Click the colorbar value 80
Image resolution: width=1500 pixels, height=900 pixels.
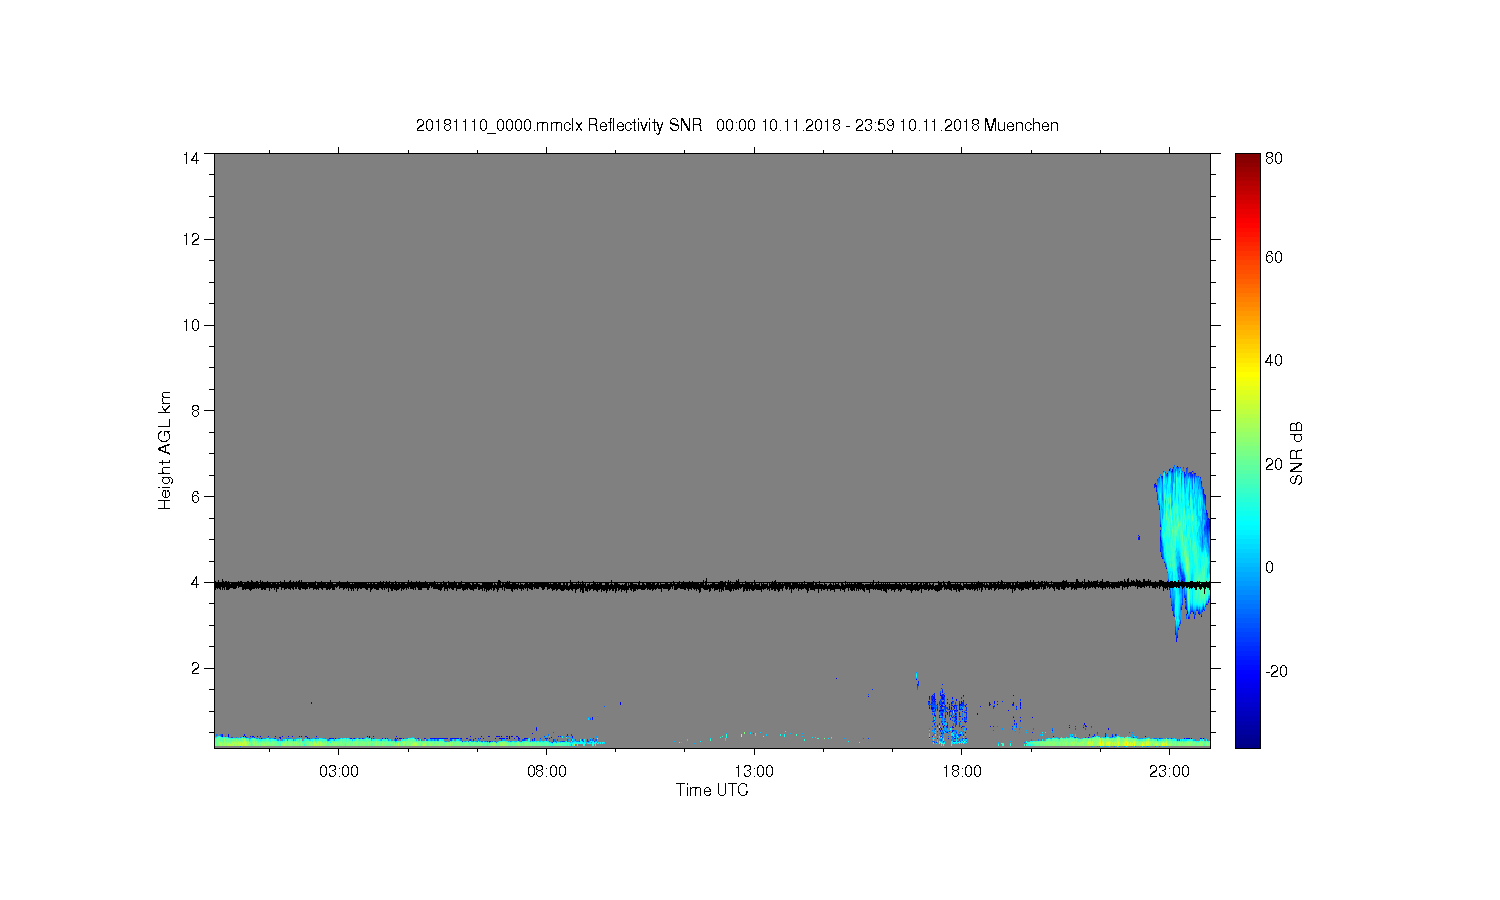tap(1274, 158)
